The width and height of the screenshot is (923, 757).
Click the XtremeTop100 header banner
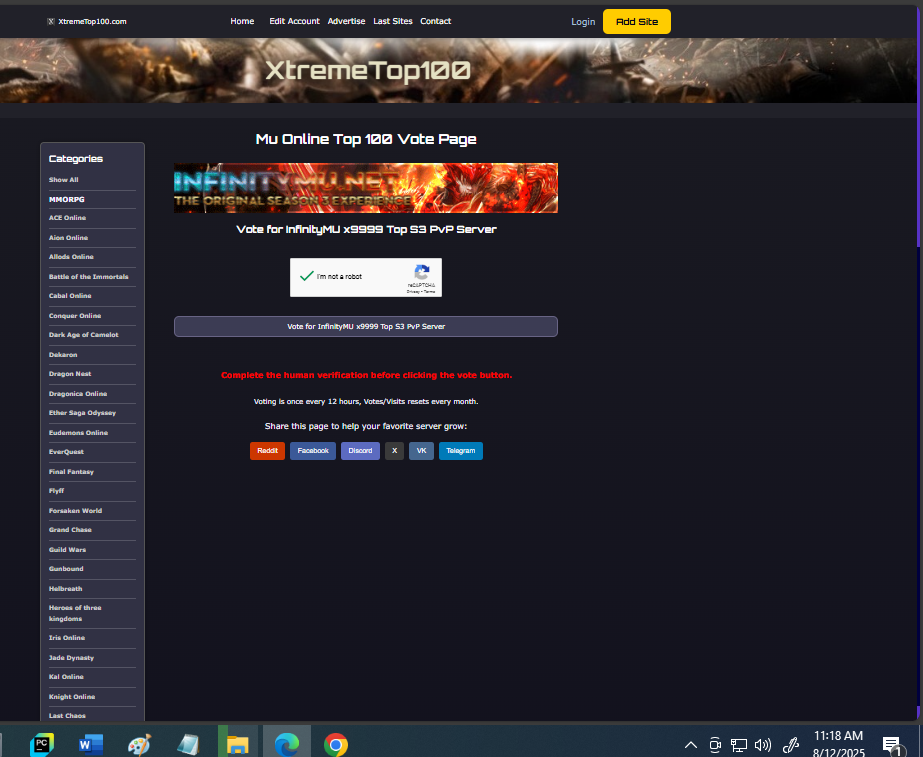pyautogui.click(x=459, y=71)
